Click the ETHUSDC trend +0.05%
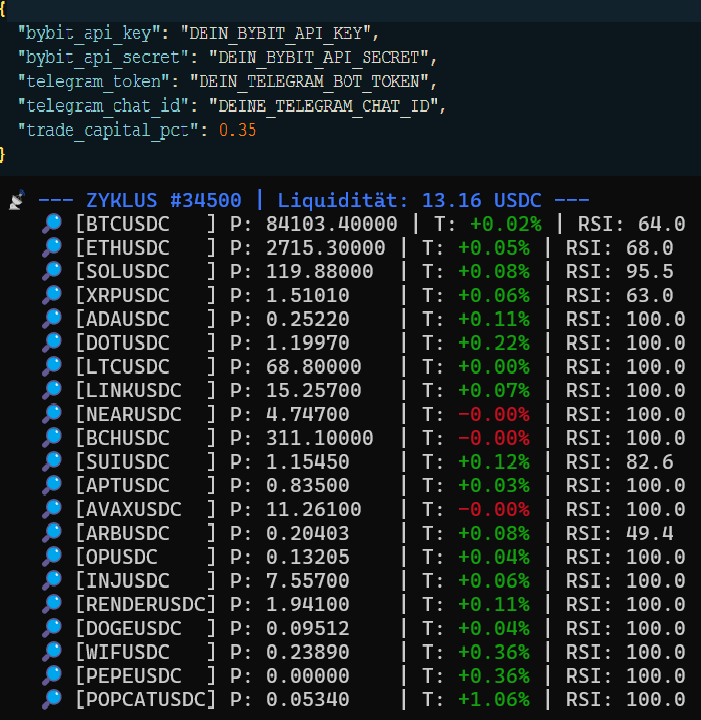The height and width of the screenshot is (720, 701). tap(494, 248)
